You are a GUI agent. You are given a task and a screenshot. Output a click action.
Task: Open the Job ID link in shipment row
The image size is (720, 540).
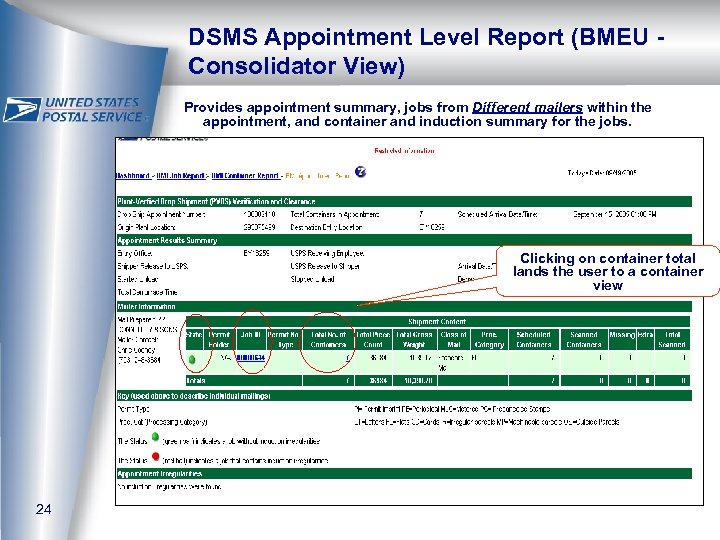point(250,357)
